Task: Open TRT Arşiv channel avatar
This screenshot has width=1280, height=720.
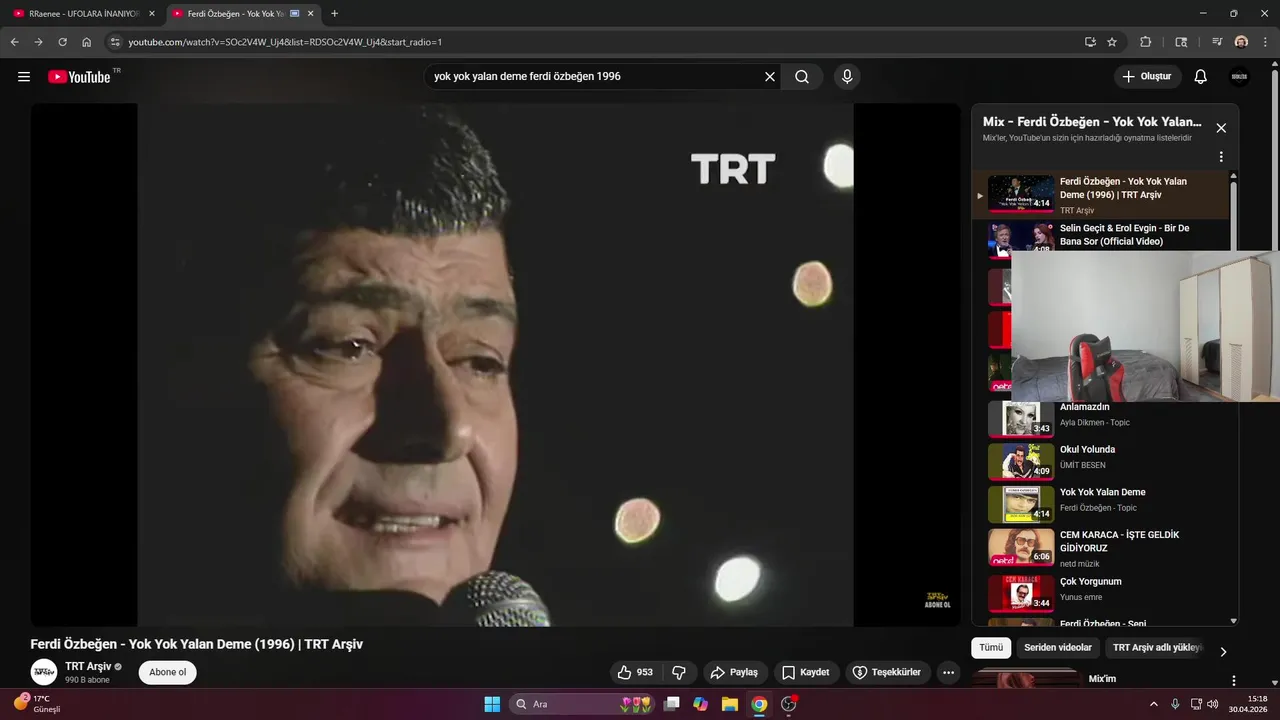Action: pyautogui.click(x=44, y=672)
